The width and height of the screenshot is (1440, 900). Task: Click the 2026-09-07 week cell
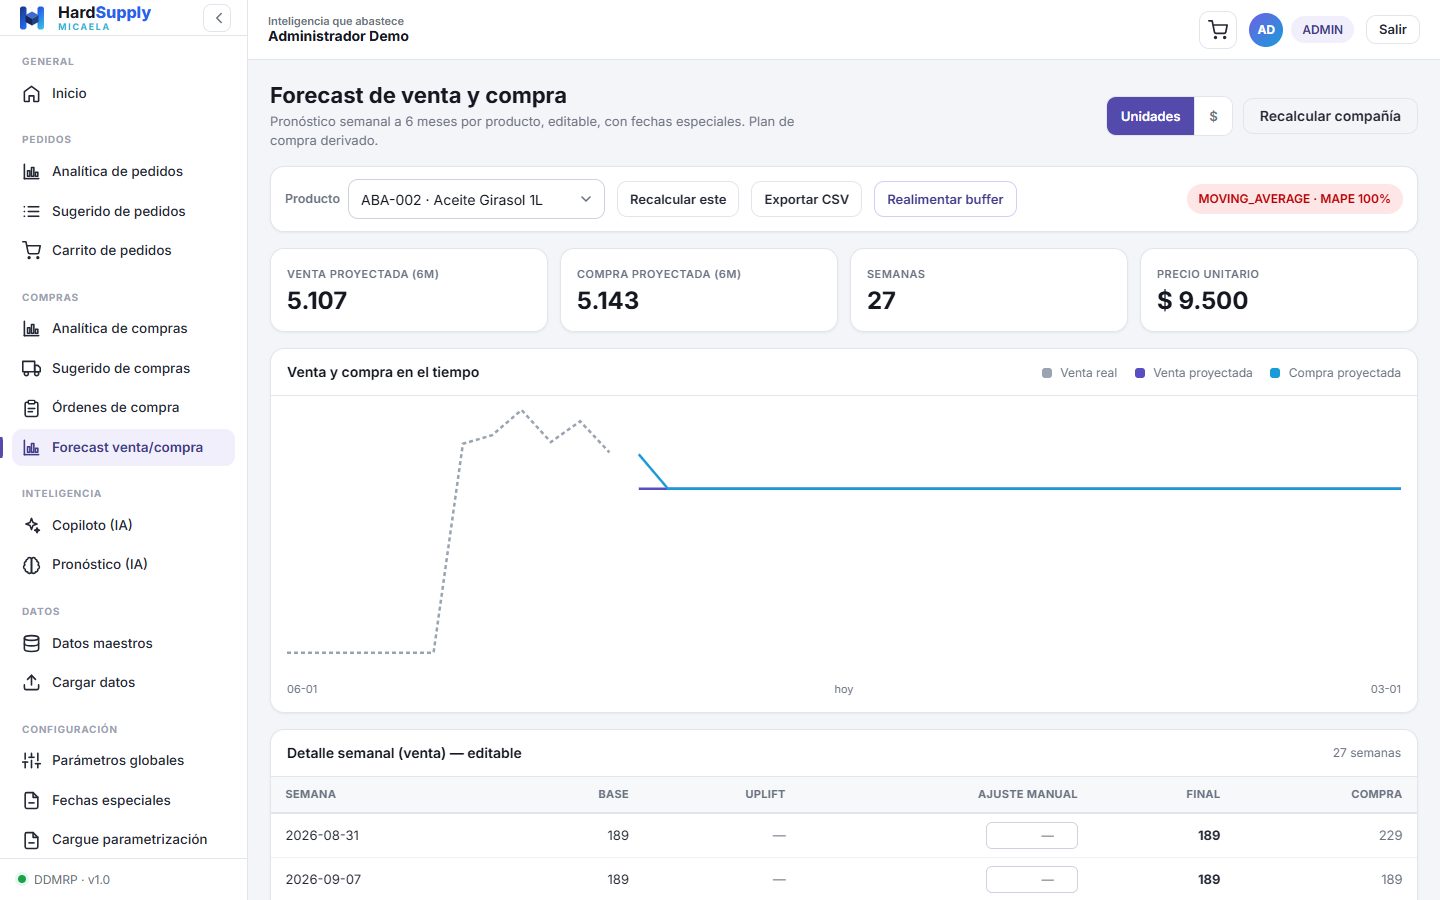pyautogui.click(x=323, y=879)
